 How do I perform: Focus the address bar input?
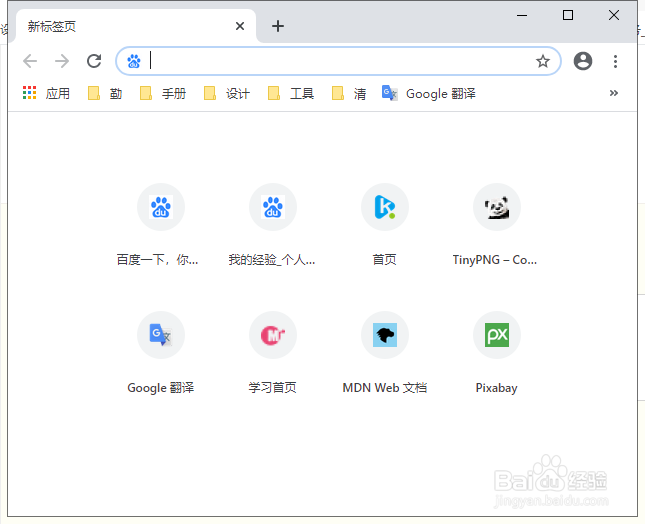tap(339, 61)
